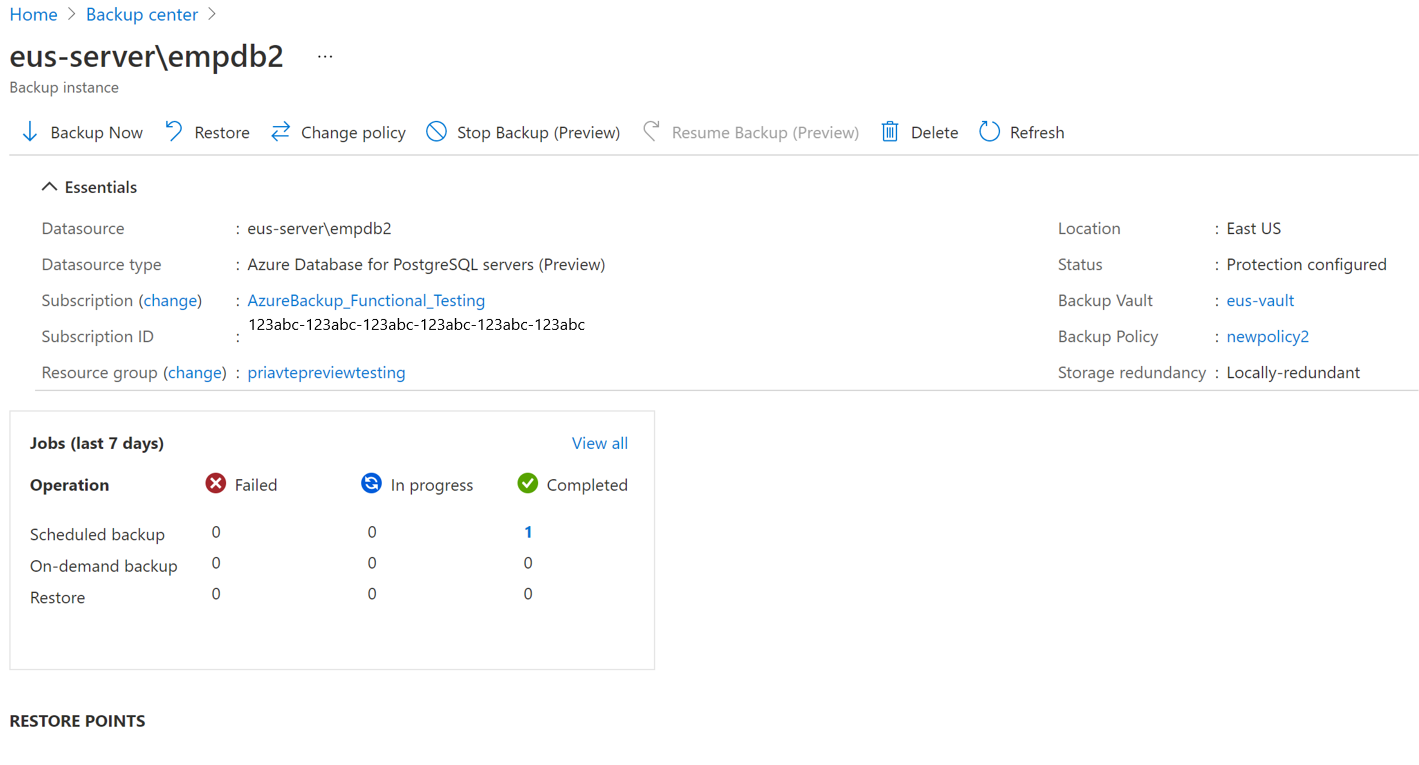Refresh the backup instance page
This screenshot has height=765, width=1419.
(989, 131)
